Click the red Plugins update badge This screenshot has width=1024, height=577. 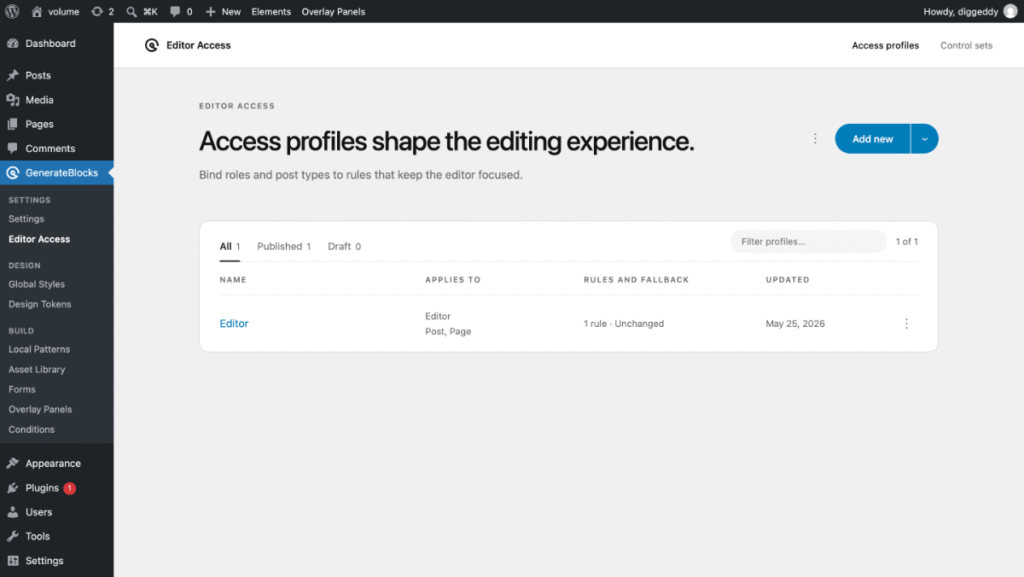69,488
